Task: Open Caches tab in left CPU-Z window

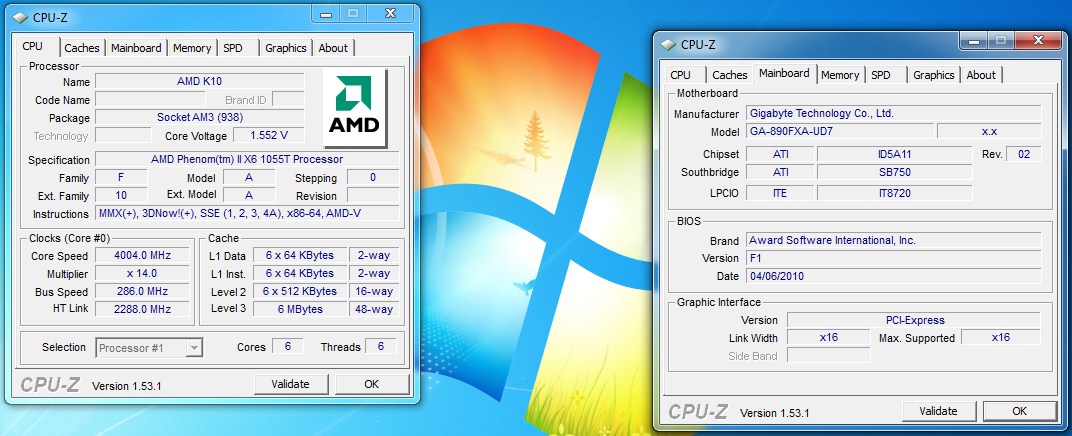Action: [82, 48]
